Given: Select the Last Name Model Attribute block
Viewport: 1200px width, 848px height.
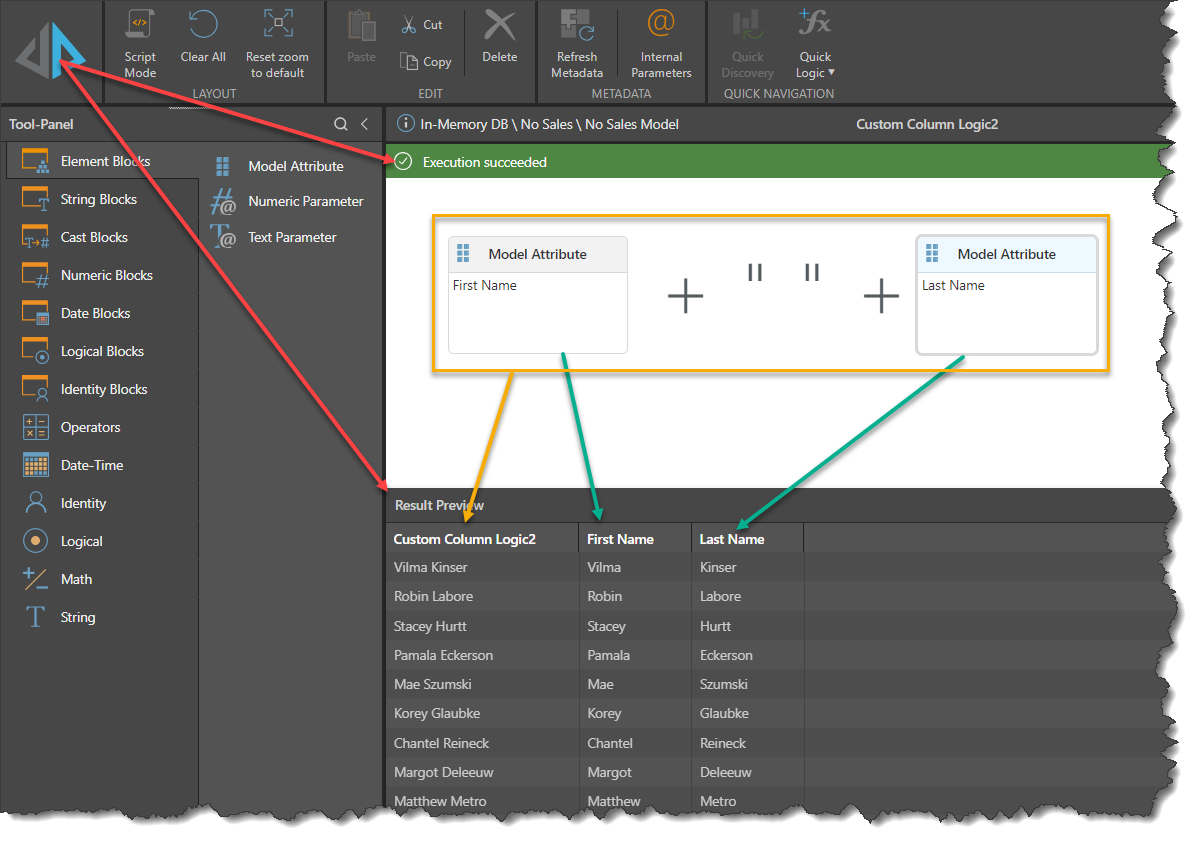Looking at the screenshot, I should pyautogui.click(x=1006, y=294).
